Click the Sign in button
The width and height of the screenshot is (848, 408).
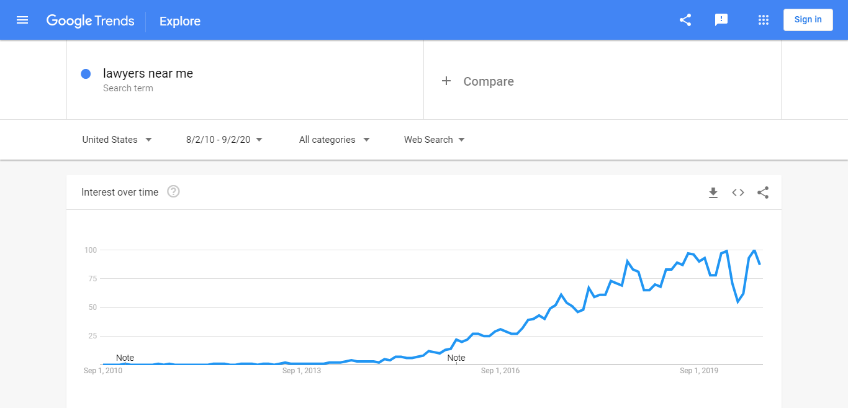(808, 20)
